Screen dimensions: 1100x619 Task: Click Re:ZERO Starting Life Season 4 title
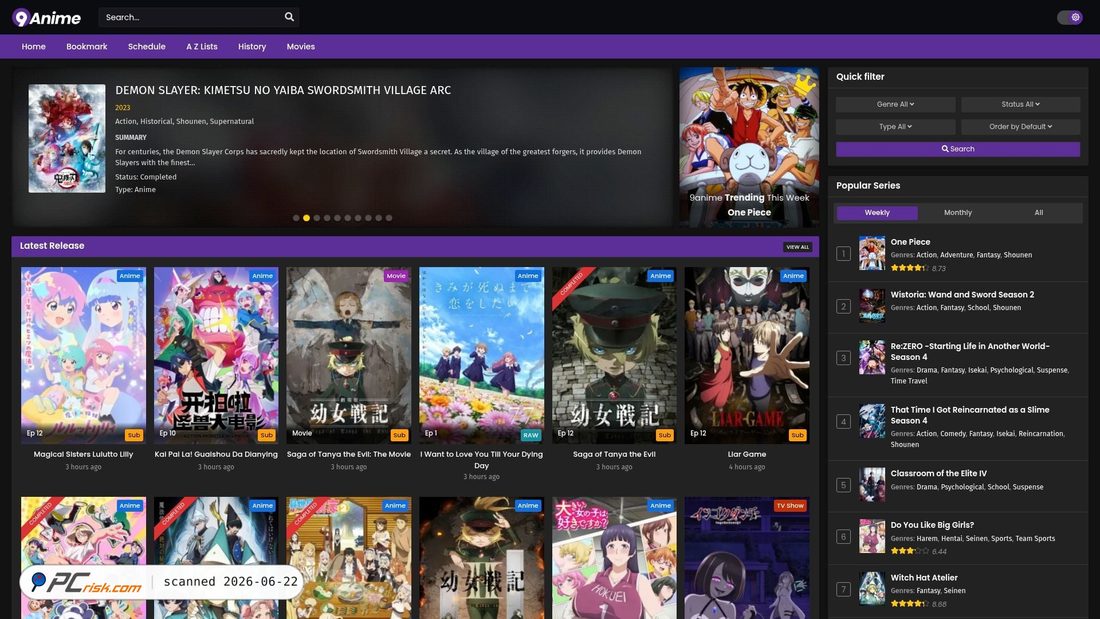(970, 352)
